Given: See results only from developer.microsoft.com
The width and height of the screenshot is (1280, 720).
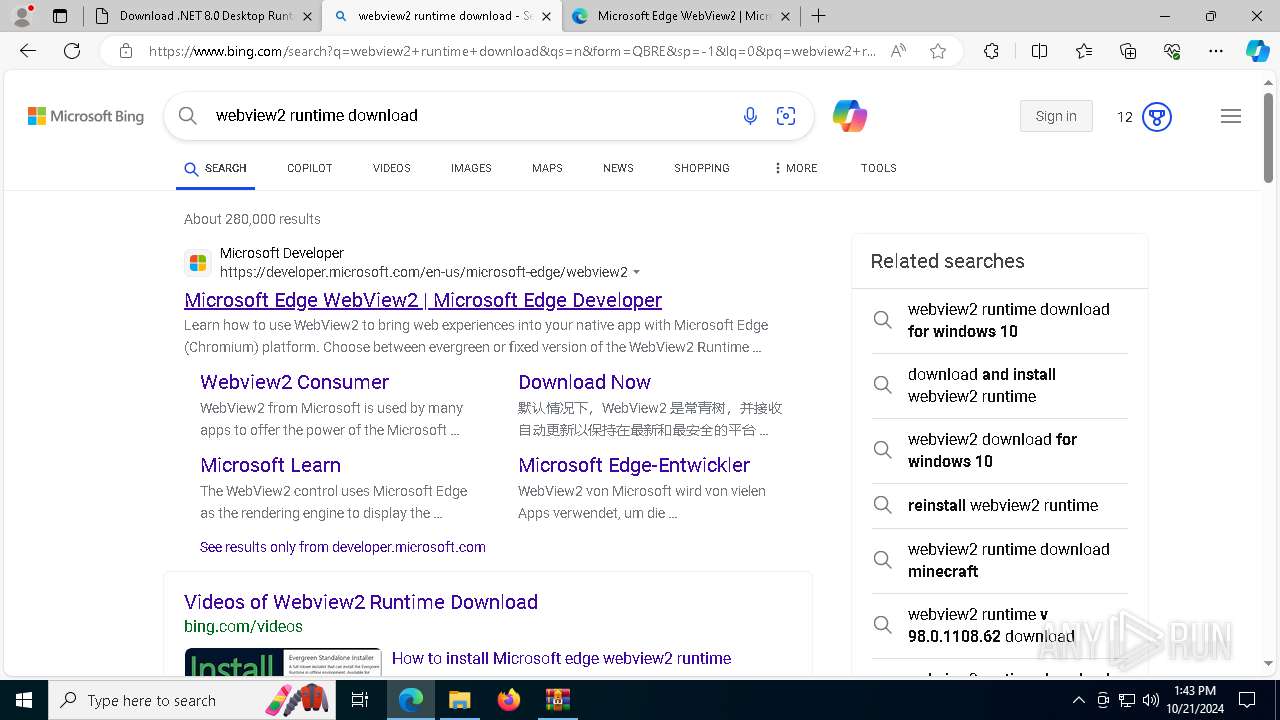Looking at the screenshot, I should [x=343, y=547].
